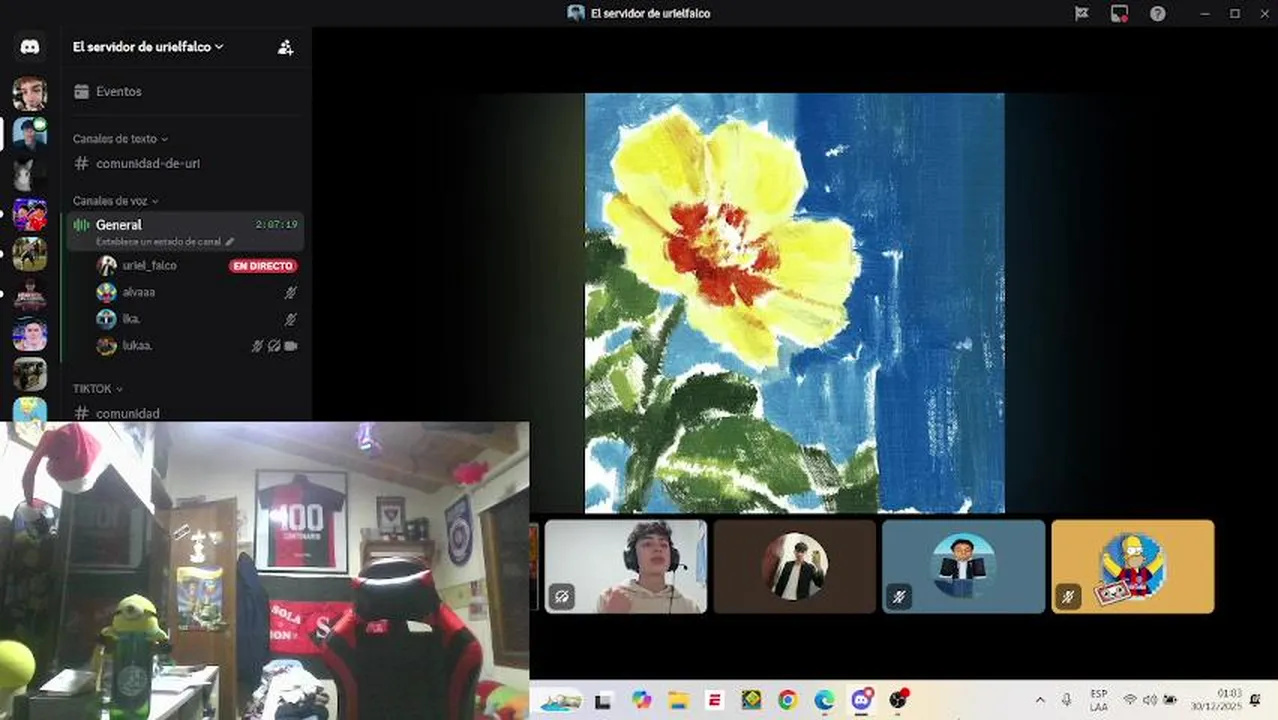Open server dropdown El servidor de urielfalco
This screenshot has width=1278, height=720.
tap(148, 47)
